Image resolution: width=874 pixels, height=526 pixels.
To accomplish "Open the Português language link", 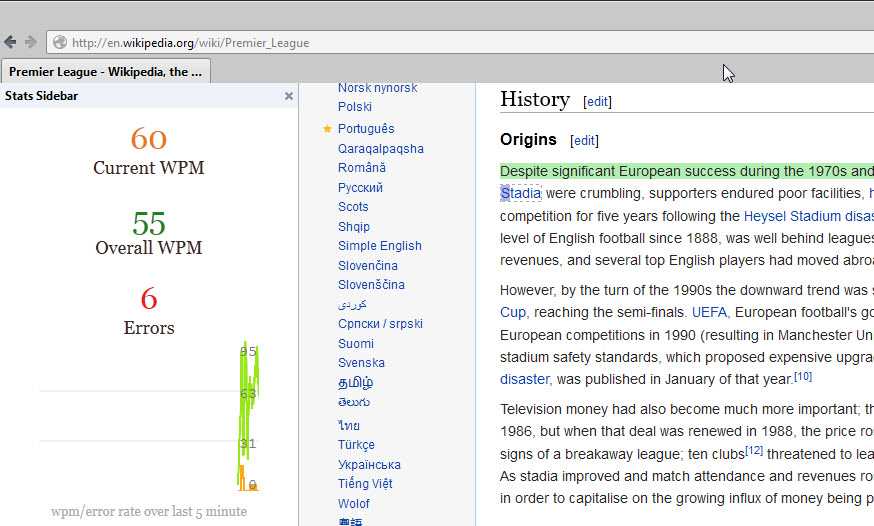I will 366,129.
